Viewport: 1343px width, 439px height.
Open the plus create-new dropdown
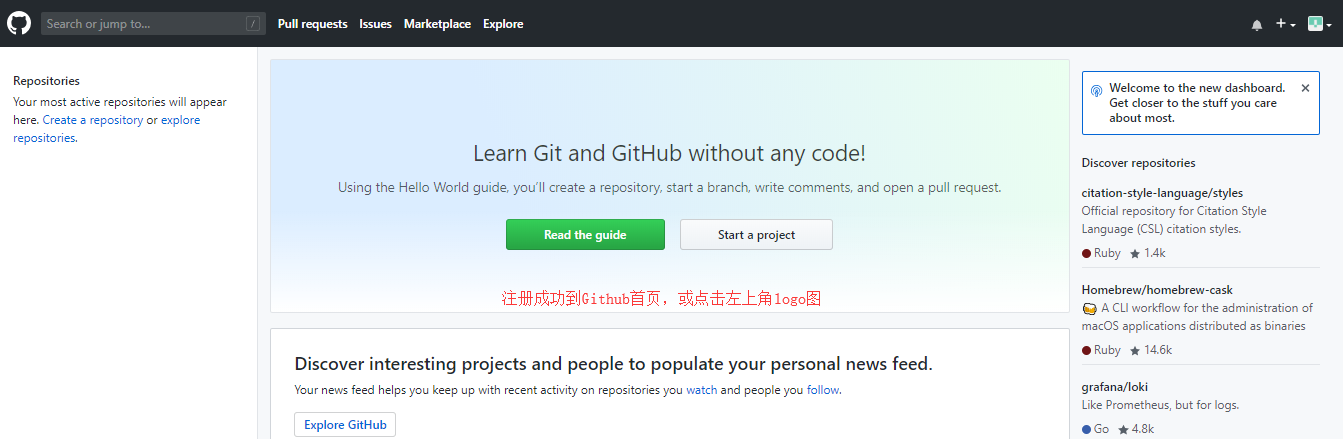point(1286,24)
